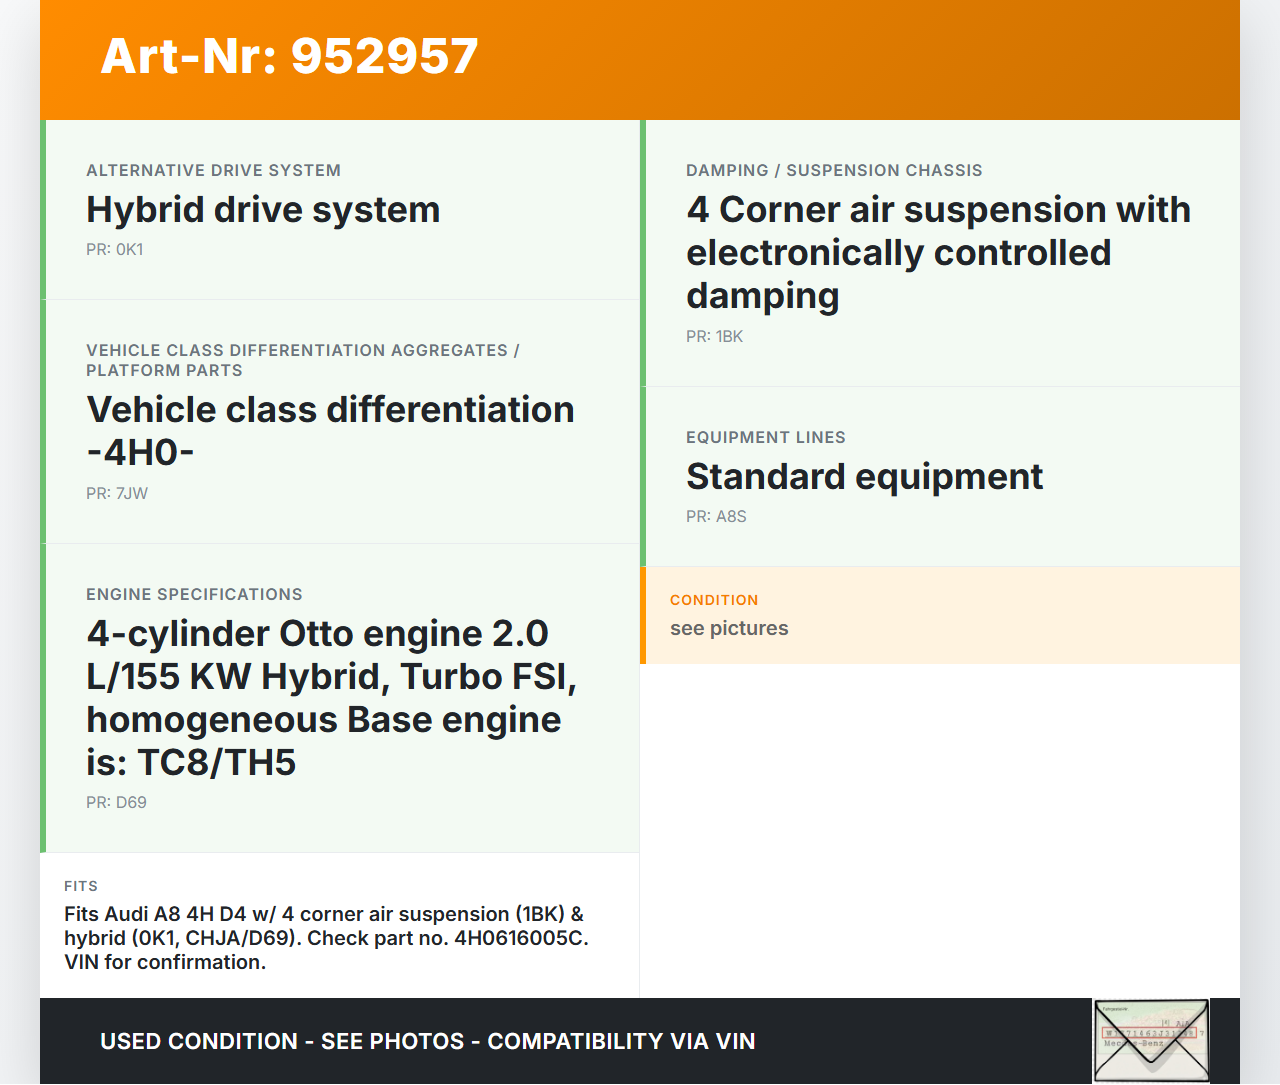
Task: Click the orange Condition label
Action: tap(714, 600)
